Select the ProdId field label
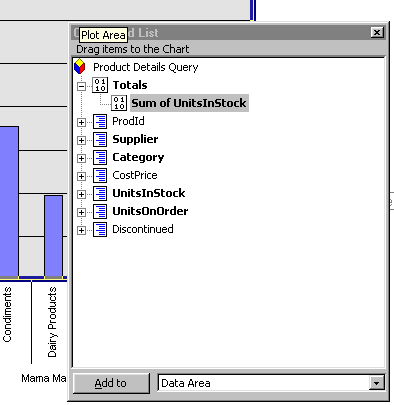The image size is (394, 405). pyautogui.click(x=128, y=121)
